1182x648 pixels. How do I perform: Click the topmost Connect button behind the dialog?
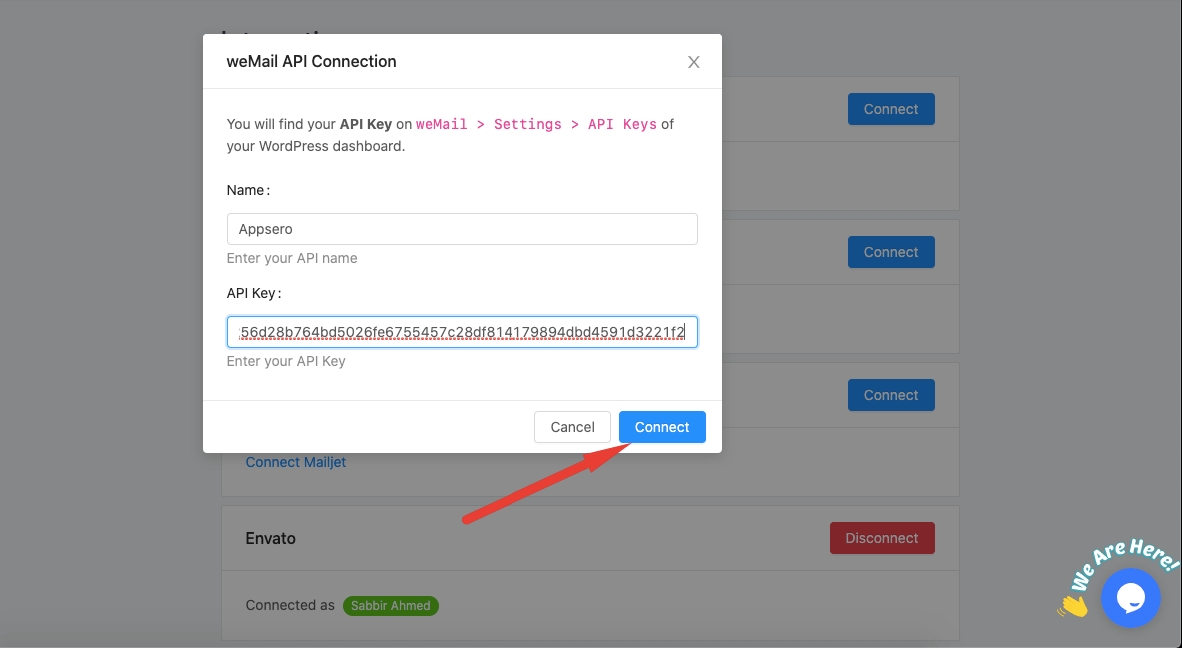(x=890, y=108)
